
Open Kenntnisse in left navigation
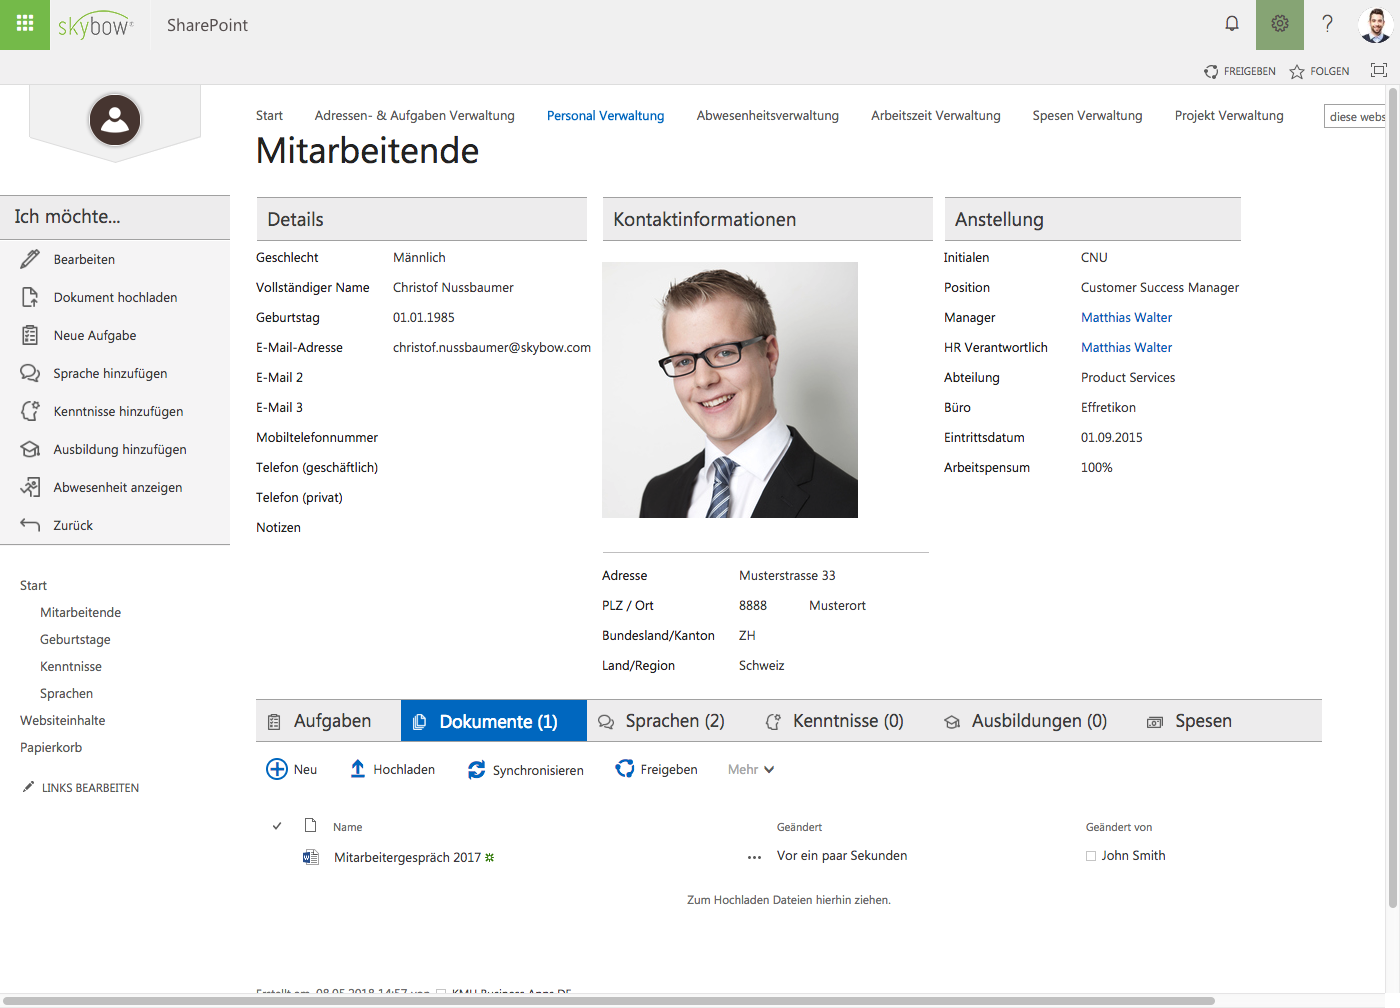point(71,666)
